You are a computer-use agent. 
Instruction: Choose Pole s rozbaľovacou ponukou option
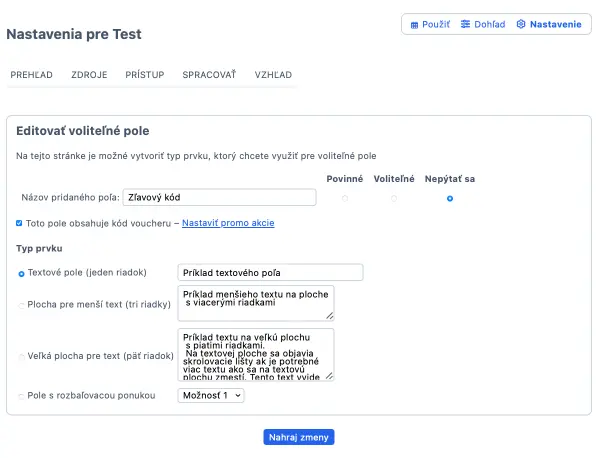click(x=21, y=397)
